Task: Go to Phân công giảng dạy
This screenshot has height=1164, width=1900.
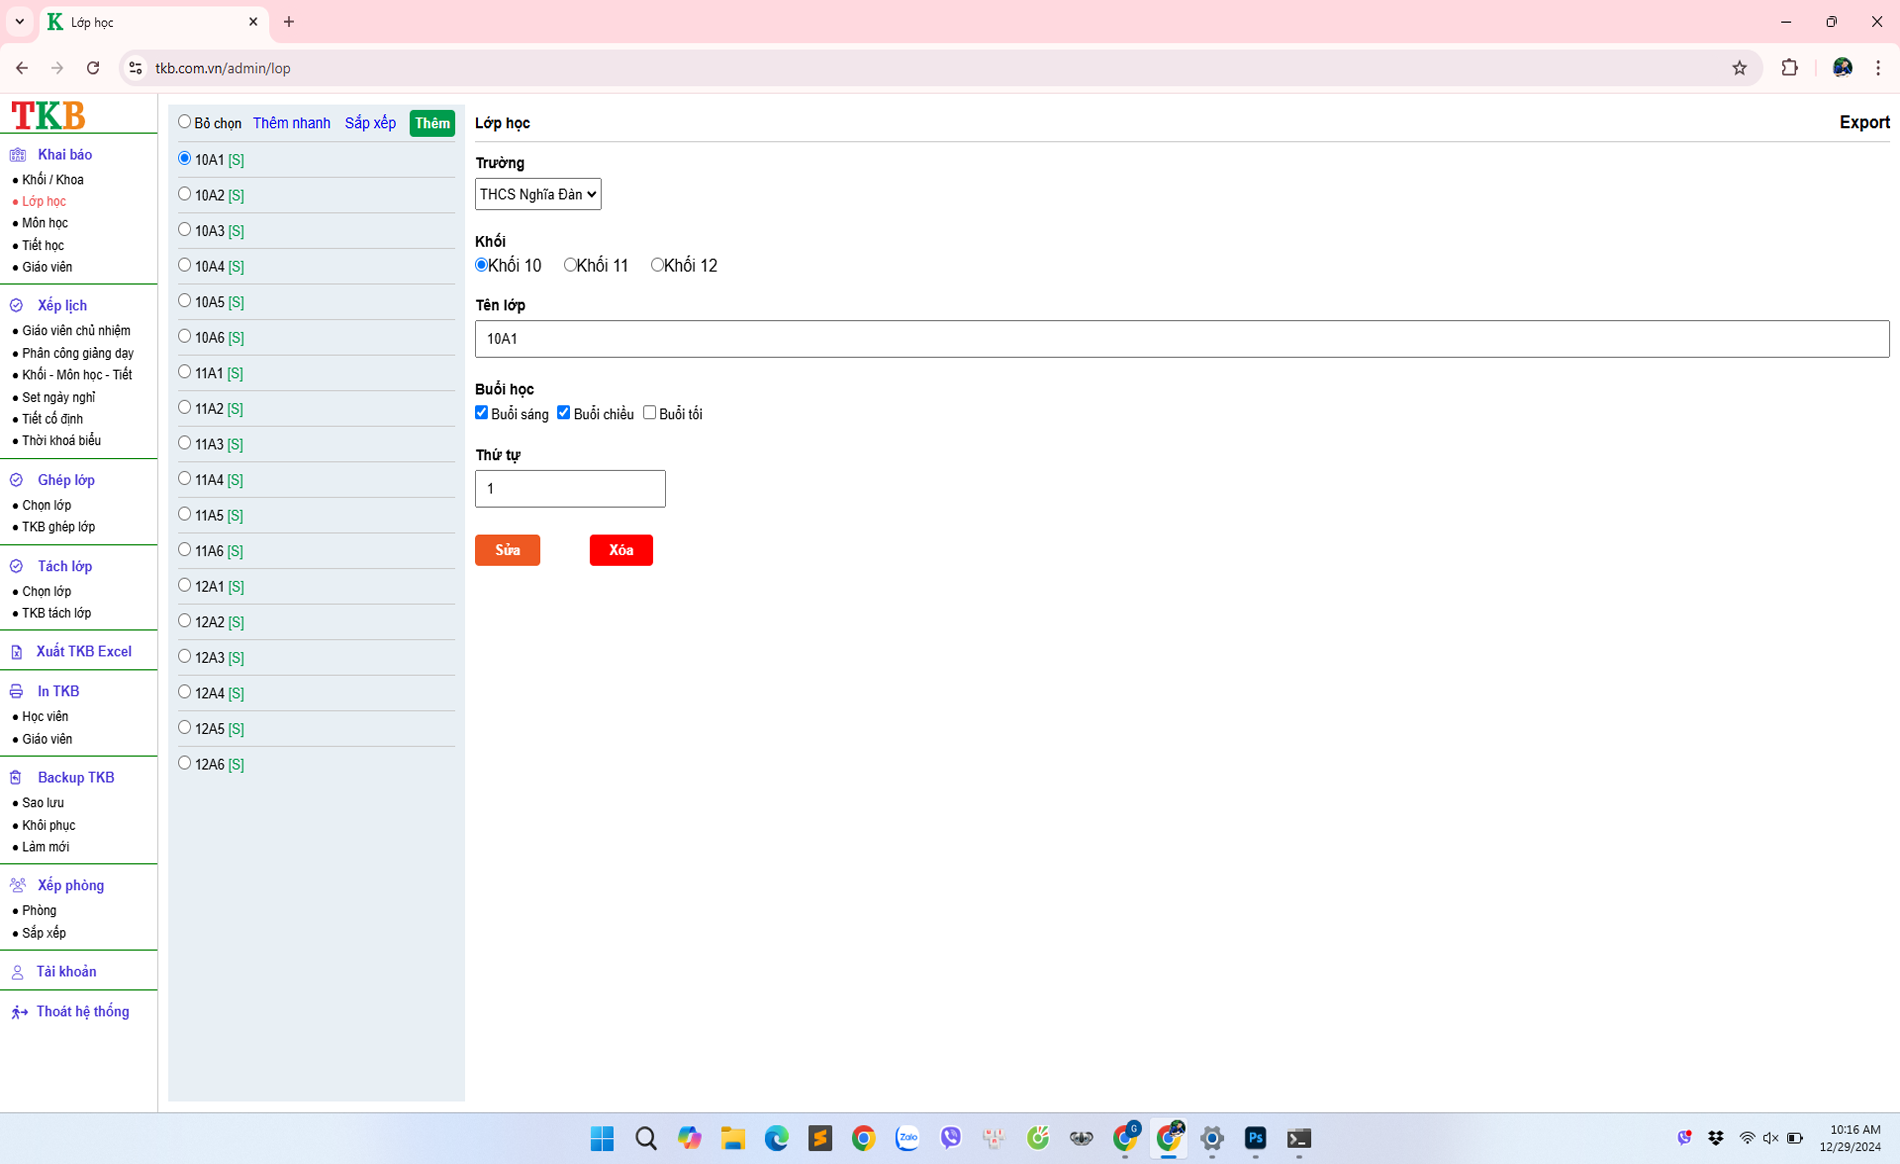Action: 78,353
